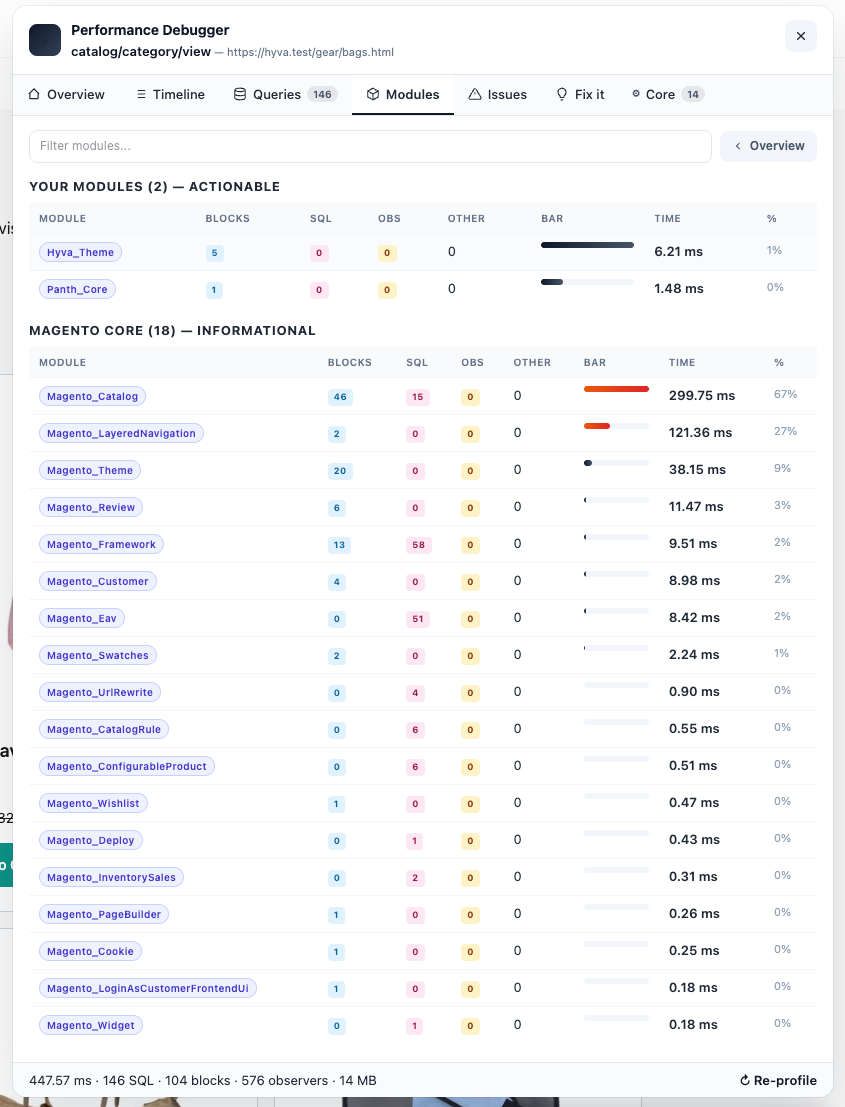Screen dimensions: 845x1107
Task: Open the Magento_Wishlist module tag
Action: (93, 803)
